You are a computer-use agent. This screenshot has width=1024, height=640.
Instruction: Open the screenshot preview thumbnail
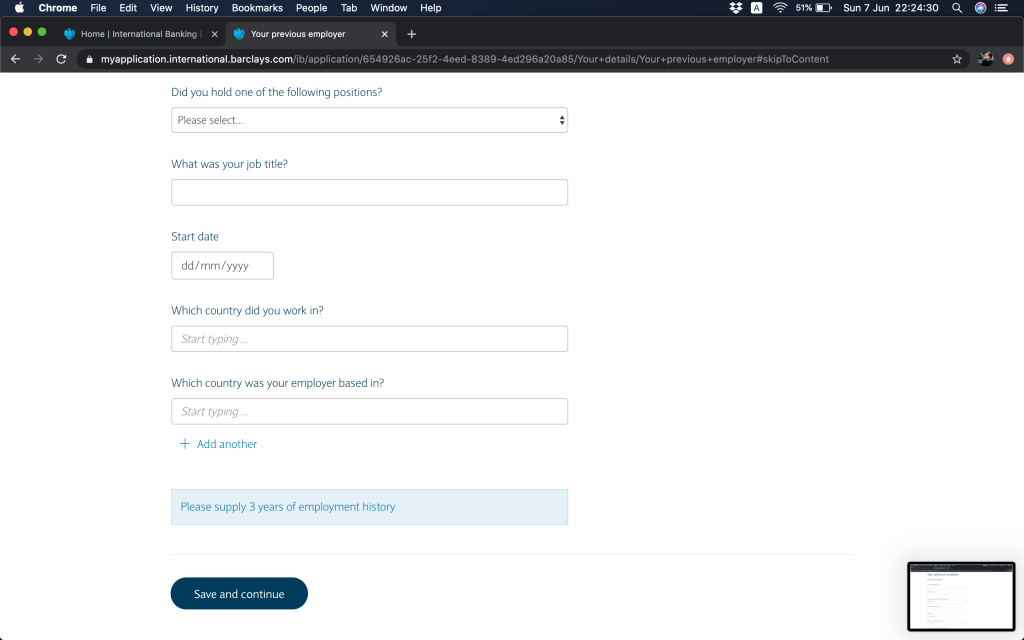pos(960,596)
